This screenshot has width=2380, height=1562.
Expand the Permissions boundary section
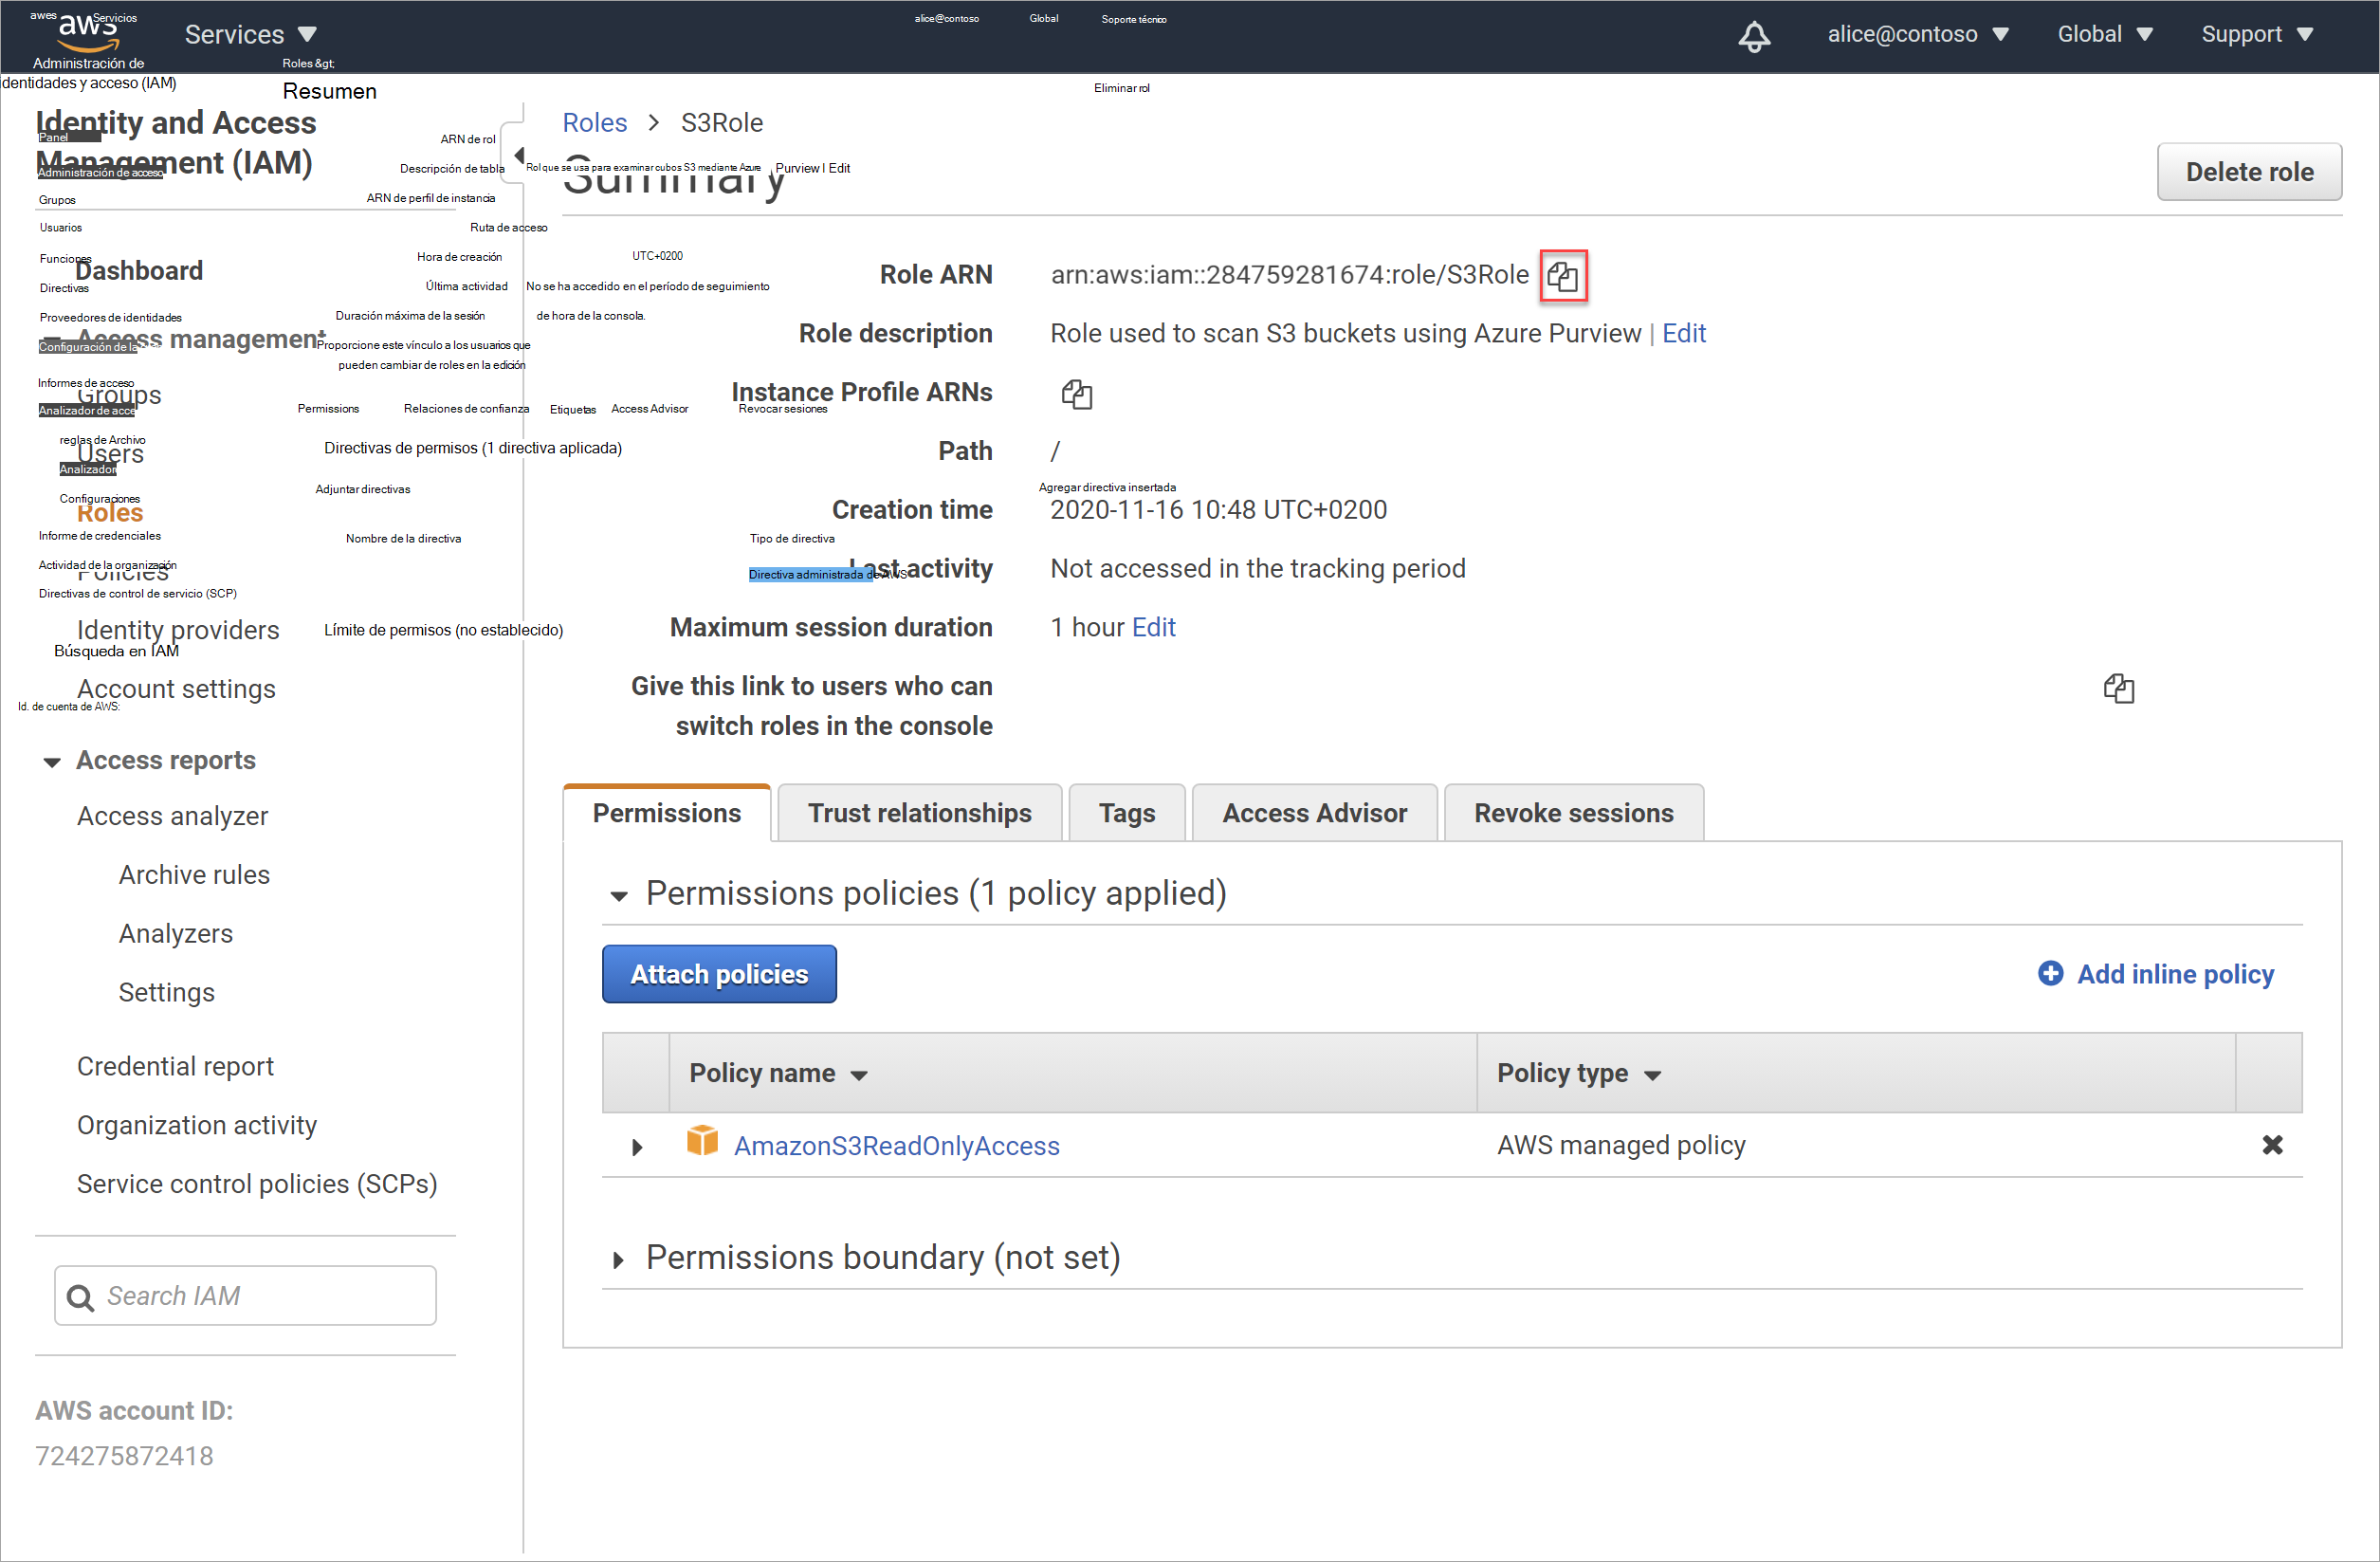pyautogui.click(x=618, y=1260)
